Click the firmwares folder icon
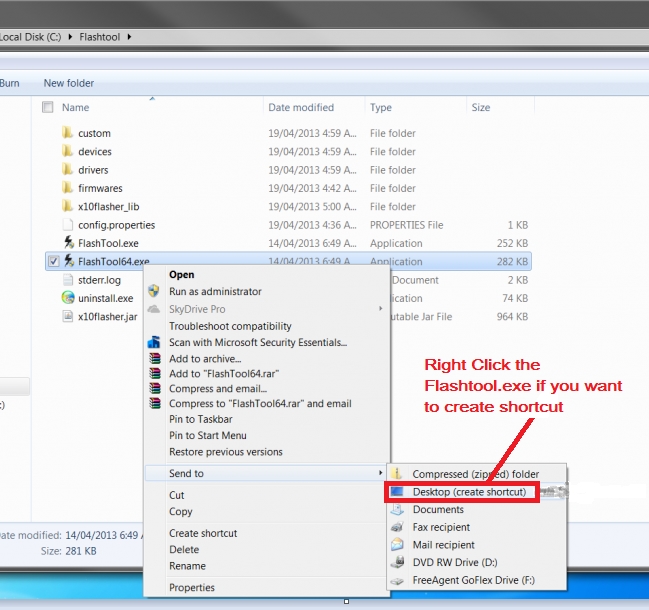Image resolution: width=649 pixels, height=610 pixels. (x=67, y=188)
